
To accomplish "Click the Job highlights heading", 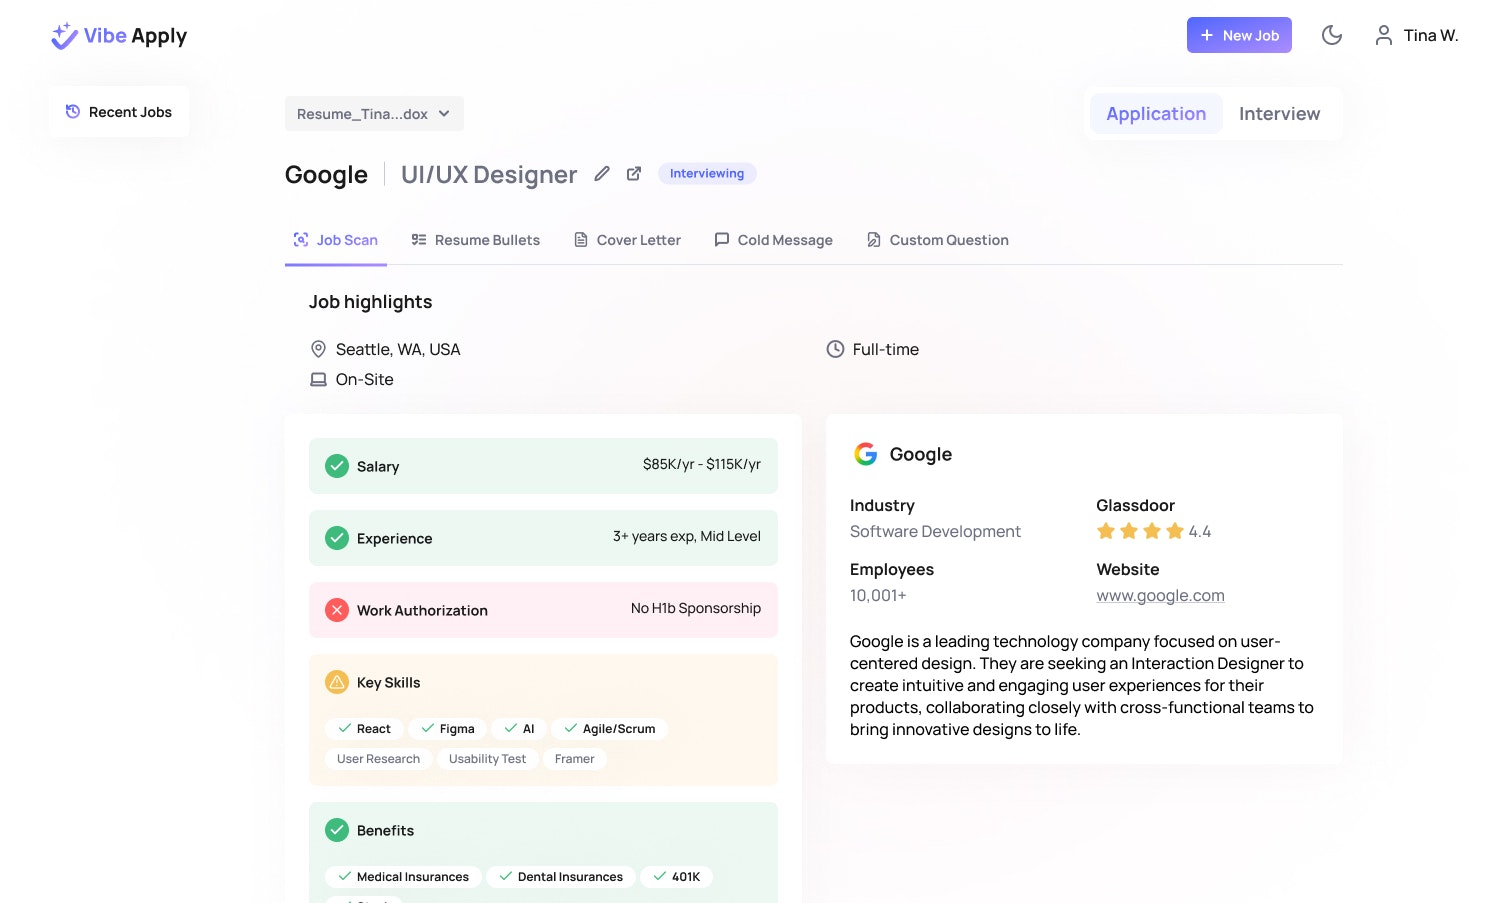I will click(x=370, y=302).
